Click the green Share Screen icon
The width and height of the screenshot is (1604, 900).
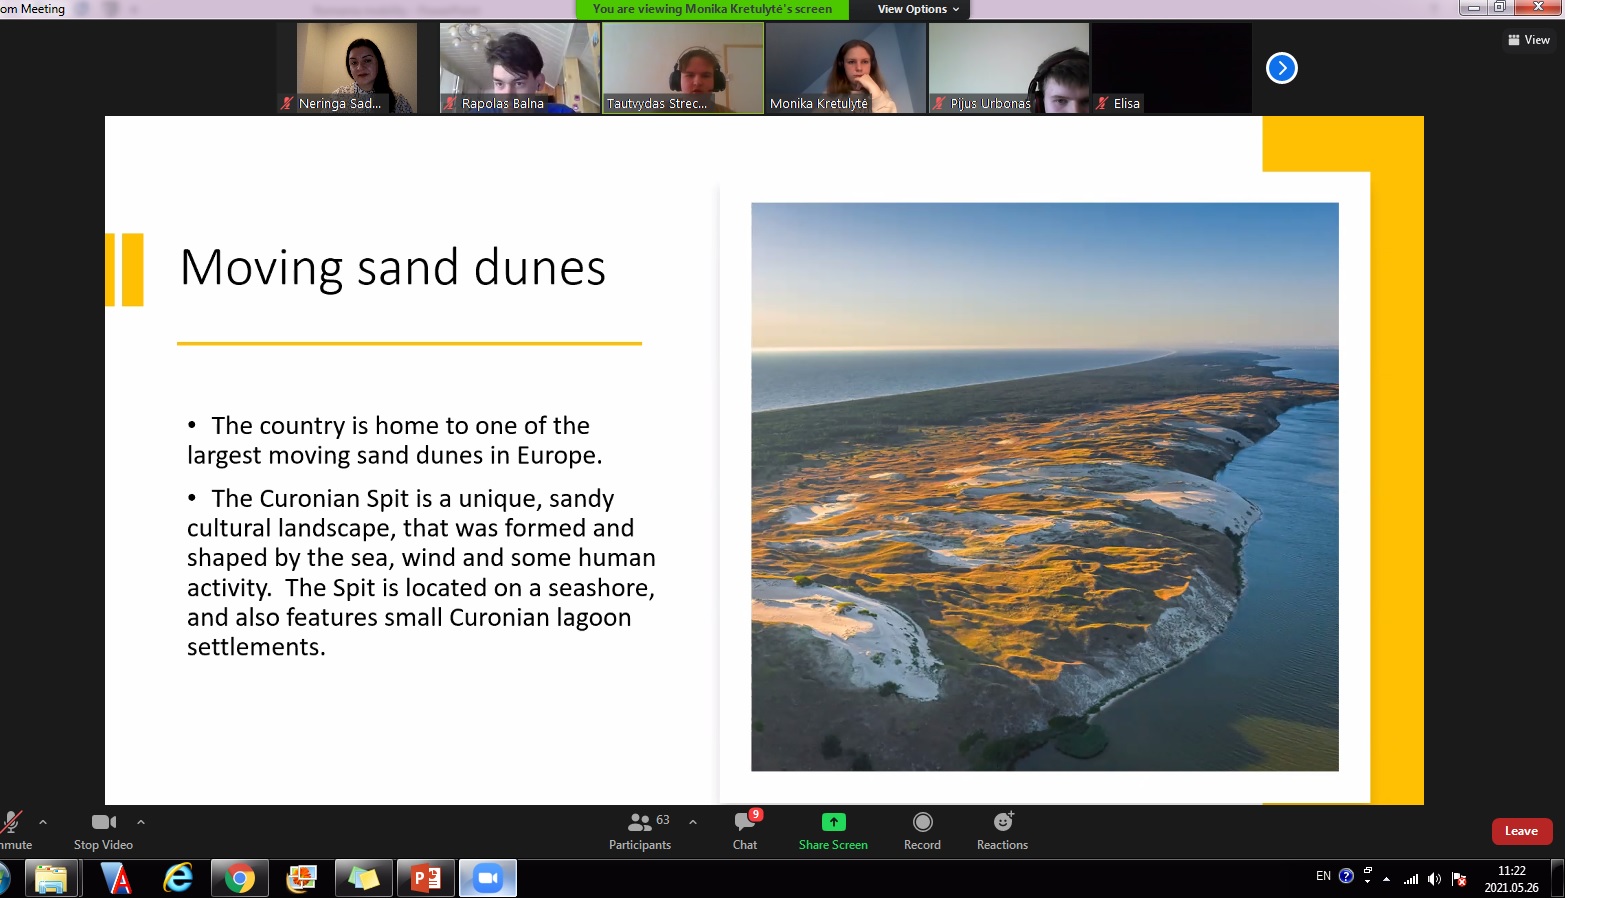click(x=833, y=822)
